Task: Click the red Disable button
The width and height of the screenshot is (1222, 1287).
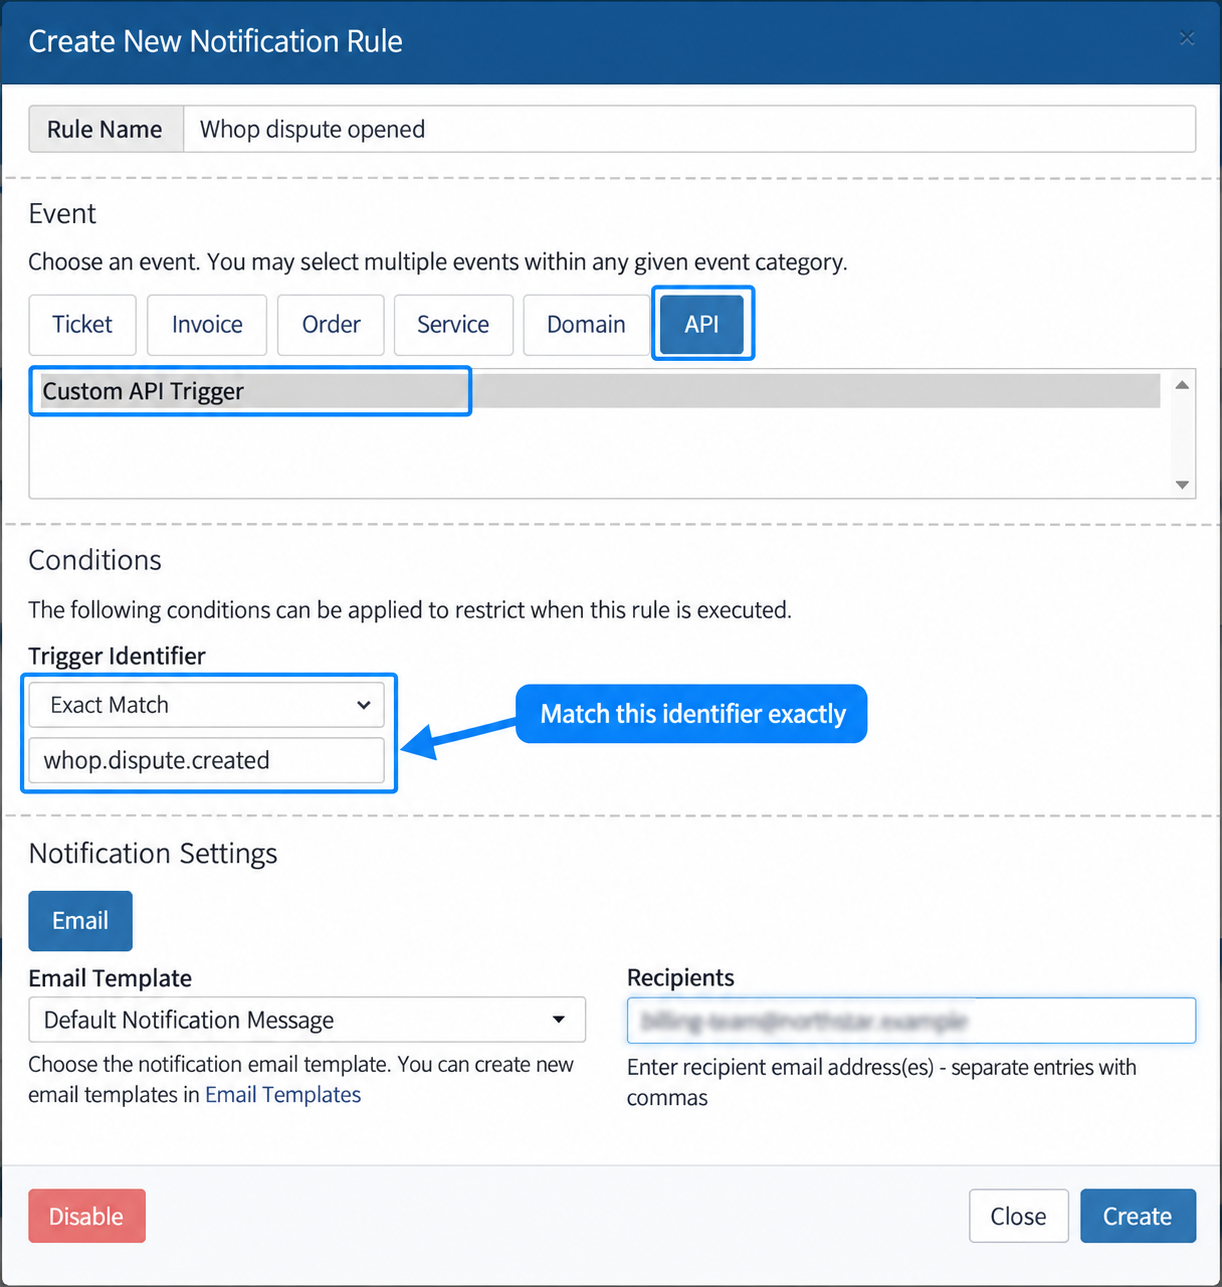Action: [87, 1216]
